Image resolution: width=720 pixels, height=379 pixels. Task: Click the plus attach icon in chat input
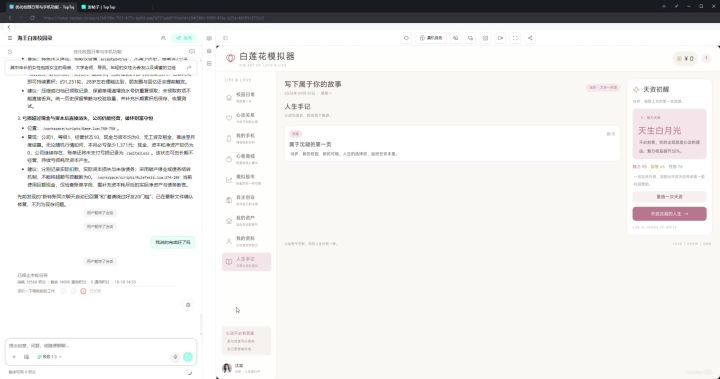click(x=14, y=357)
